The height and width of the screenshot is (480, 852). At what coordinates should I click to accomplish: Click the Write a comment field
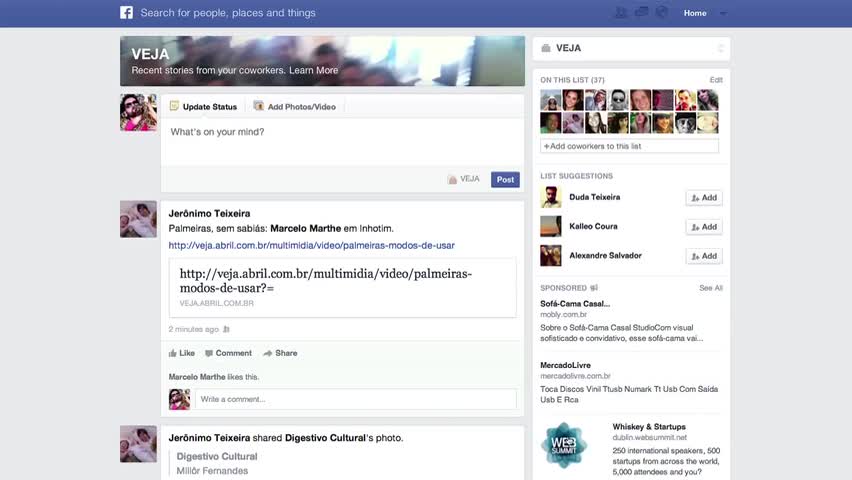point(356,399)
